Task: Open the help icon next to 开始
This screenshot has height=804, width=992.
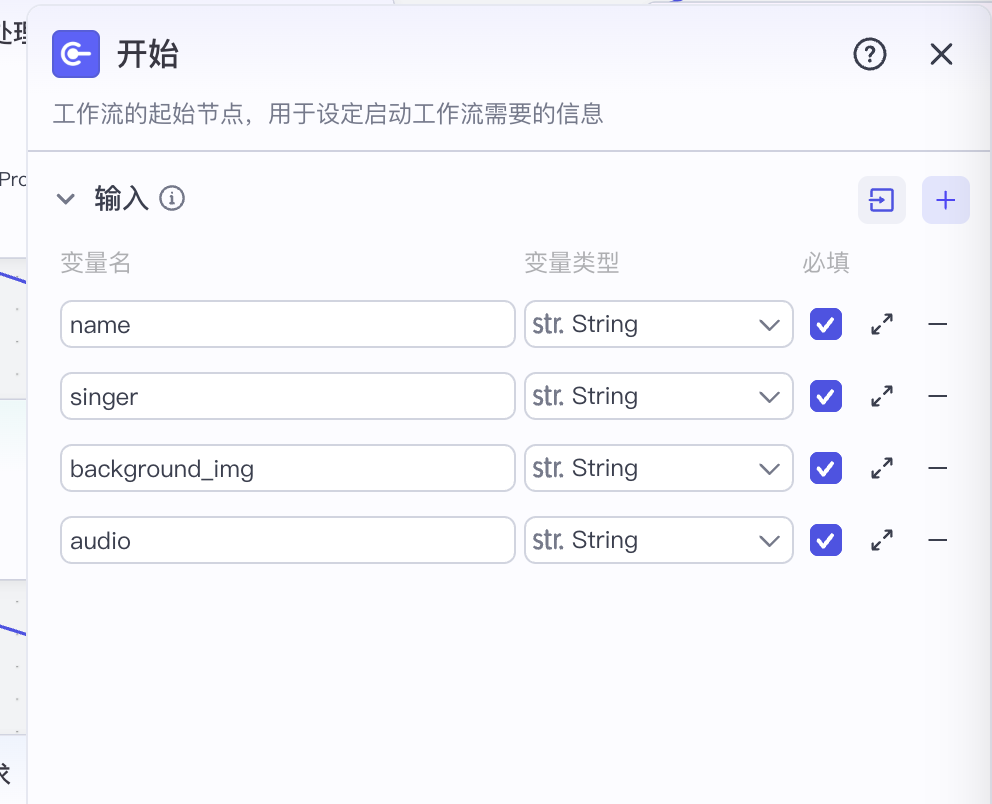Action: tap(870, 55)
